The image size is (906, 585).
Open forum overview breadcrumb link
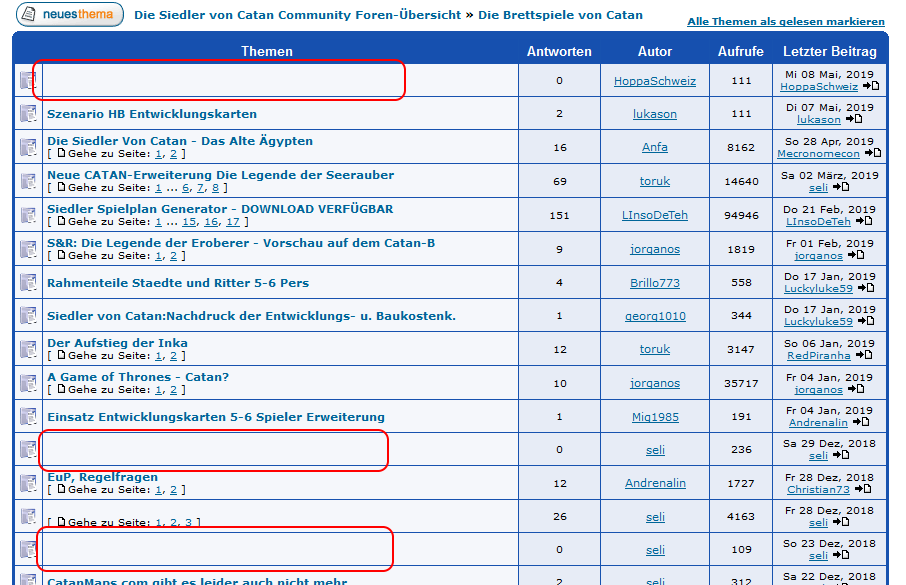297,15
